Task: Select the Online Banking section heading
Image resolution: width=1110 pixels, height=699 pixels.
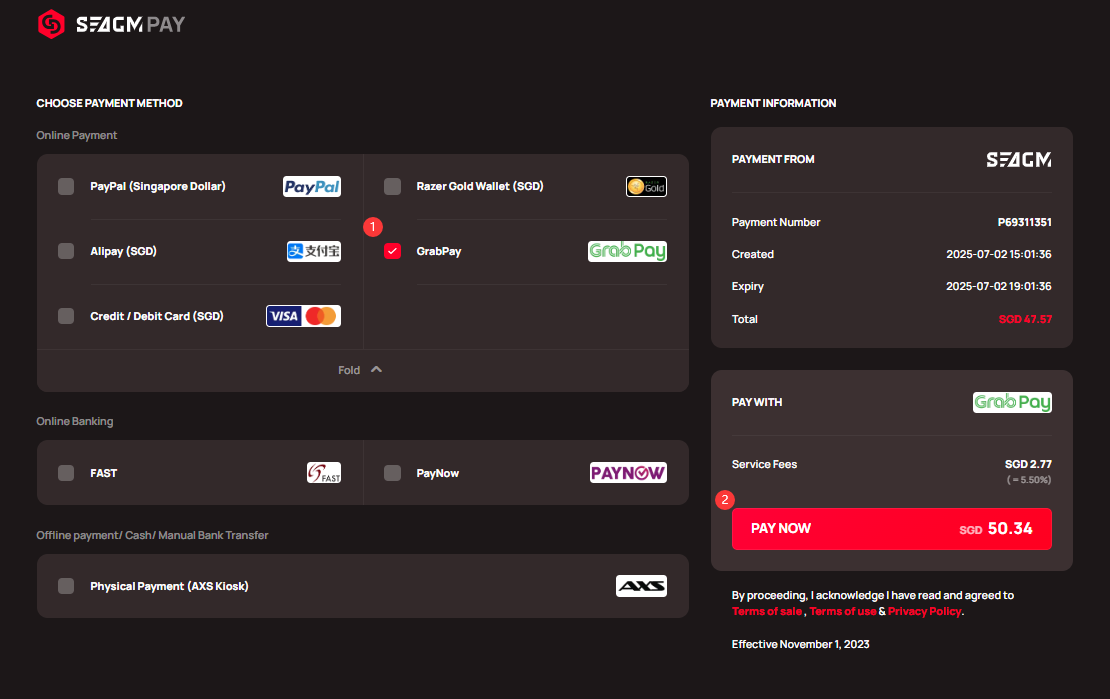Action: (75, 421)
